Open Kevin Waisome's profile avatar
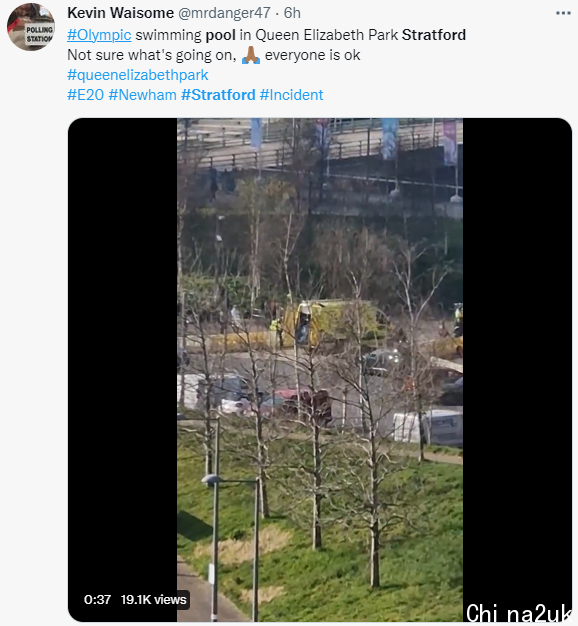Image resolution: width=578 pixels, height=626 pixels. pos(31,27)
